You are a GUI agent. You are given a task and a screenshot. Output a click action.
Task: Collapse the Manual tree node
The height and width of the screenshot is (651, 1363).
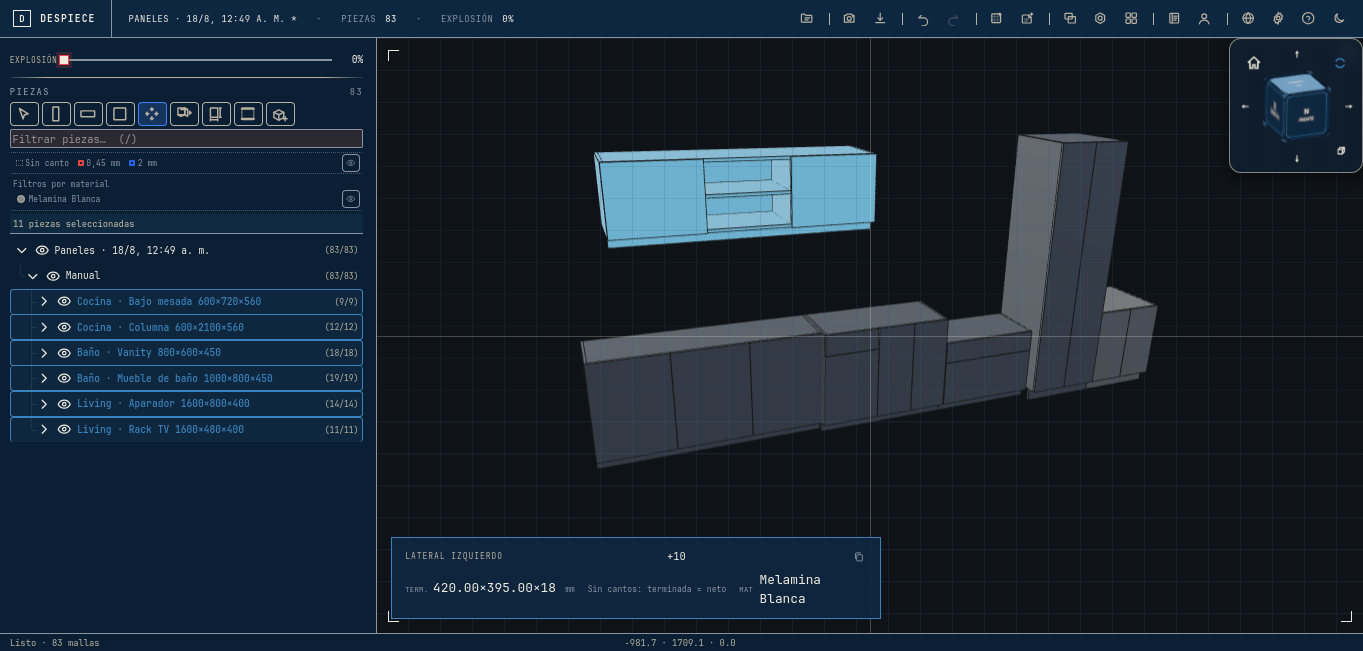tap(33, 276)
